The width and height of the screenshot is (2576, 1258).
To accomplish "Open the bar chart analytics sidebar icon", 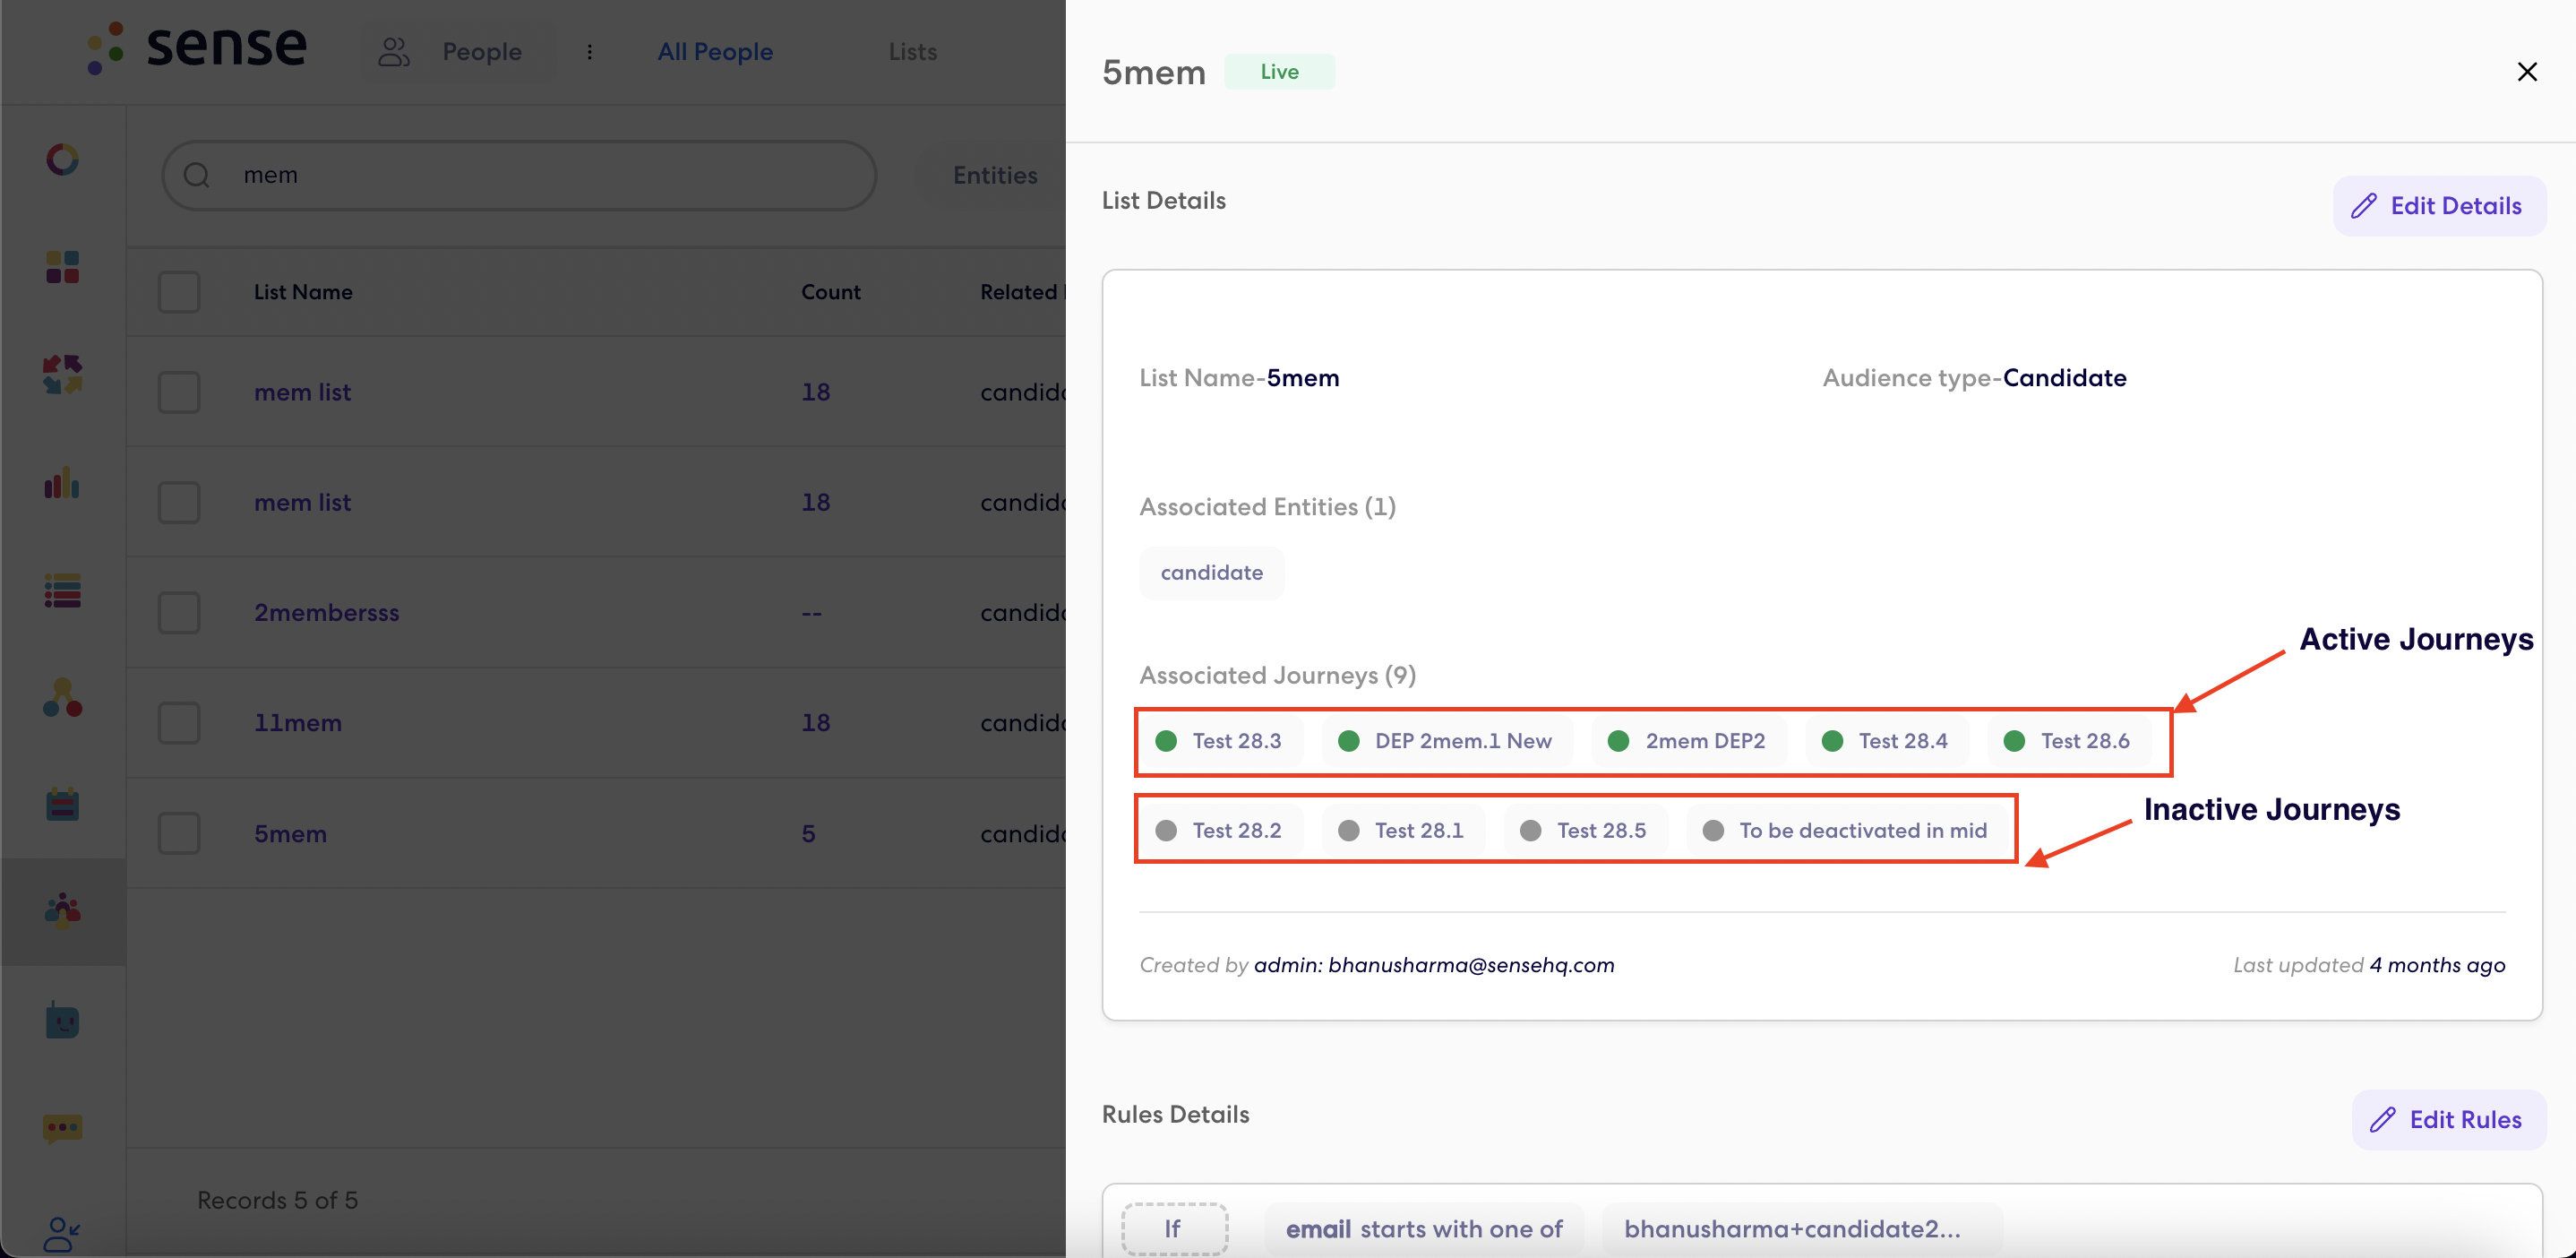I will 62,483.
